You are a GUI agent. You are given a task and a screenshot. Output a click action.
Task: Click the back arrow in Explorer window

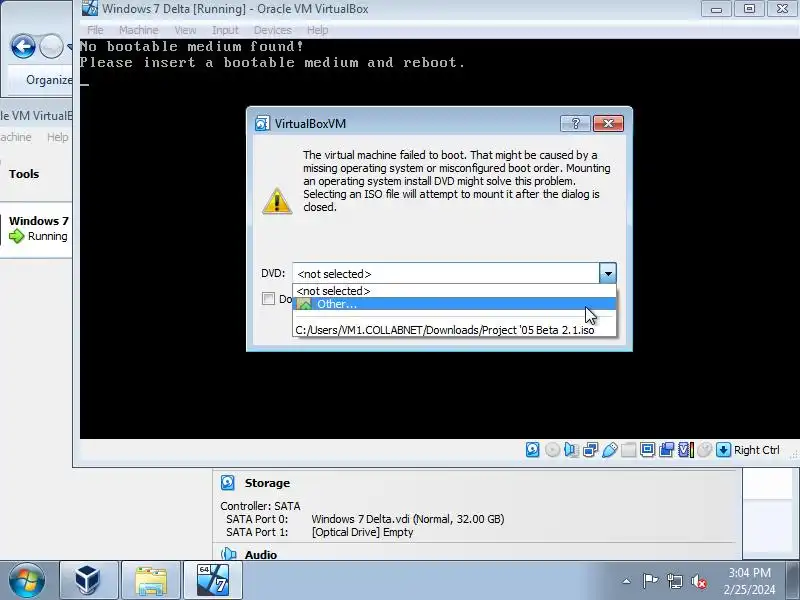(23, 47)
